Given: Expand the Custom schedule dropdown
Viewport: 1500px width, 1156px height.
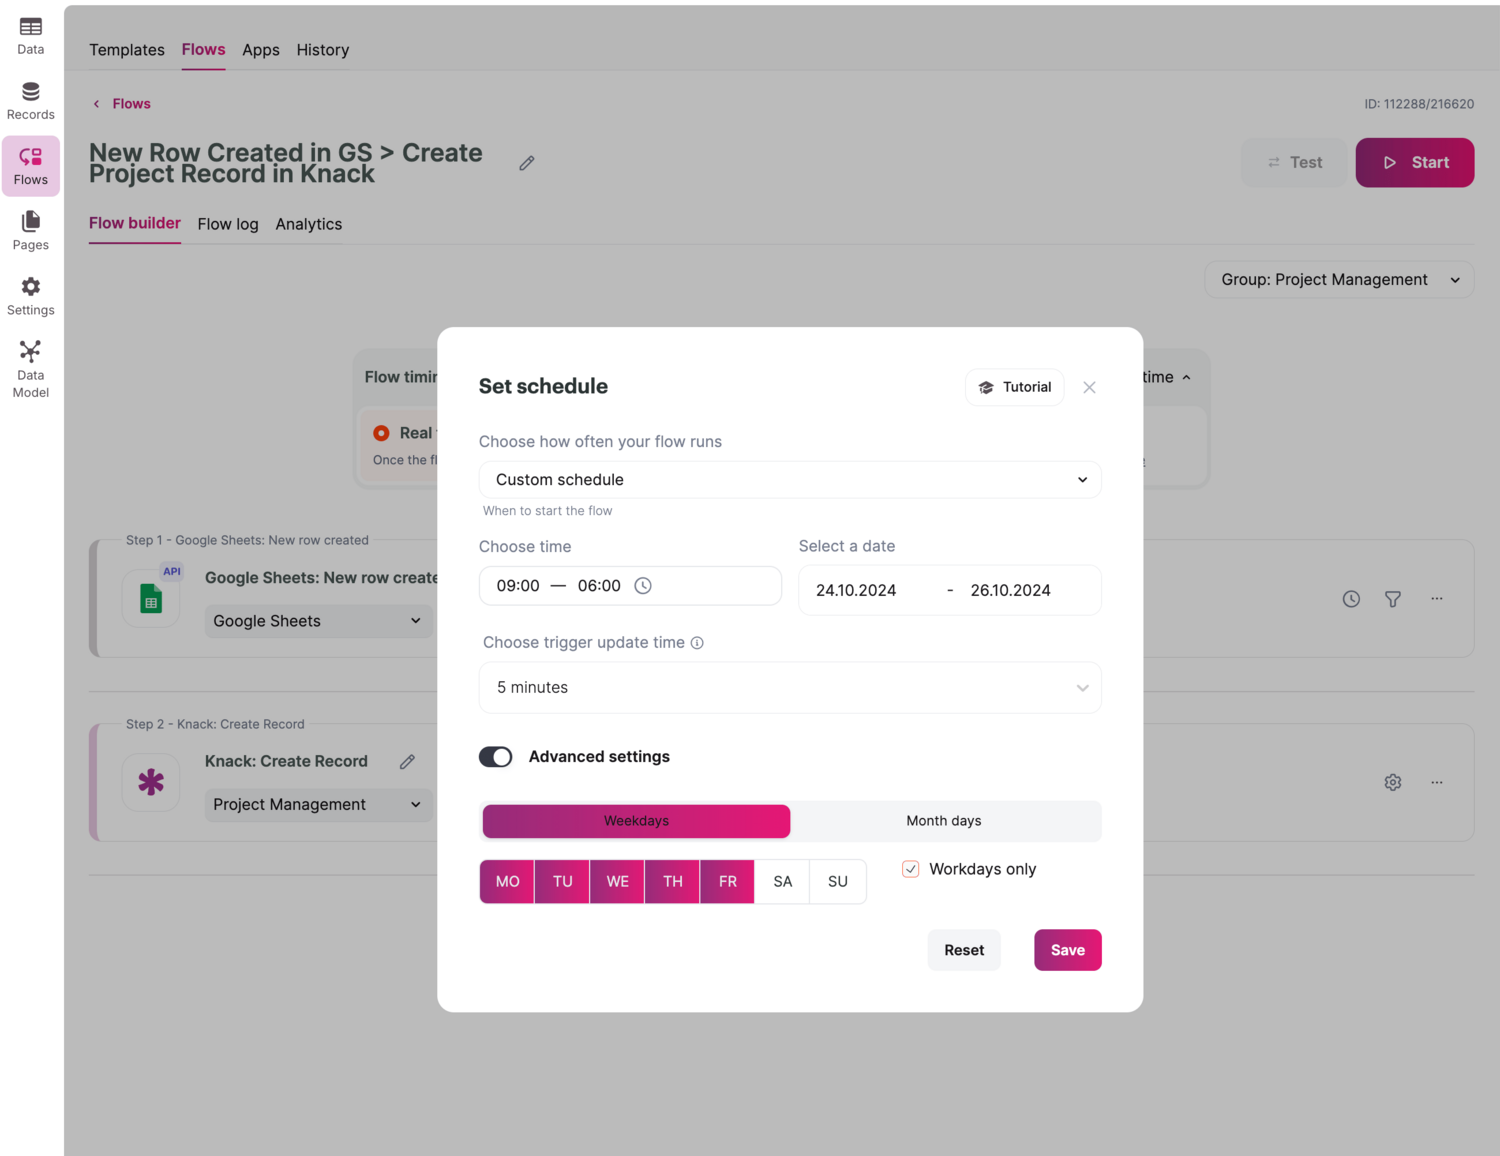Looking at the screenshot, I should (x=789, y=480).
